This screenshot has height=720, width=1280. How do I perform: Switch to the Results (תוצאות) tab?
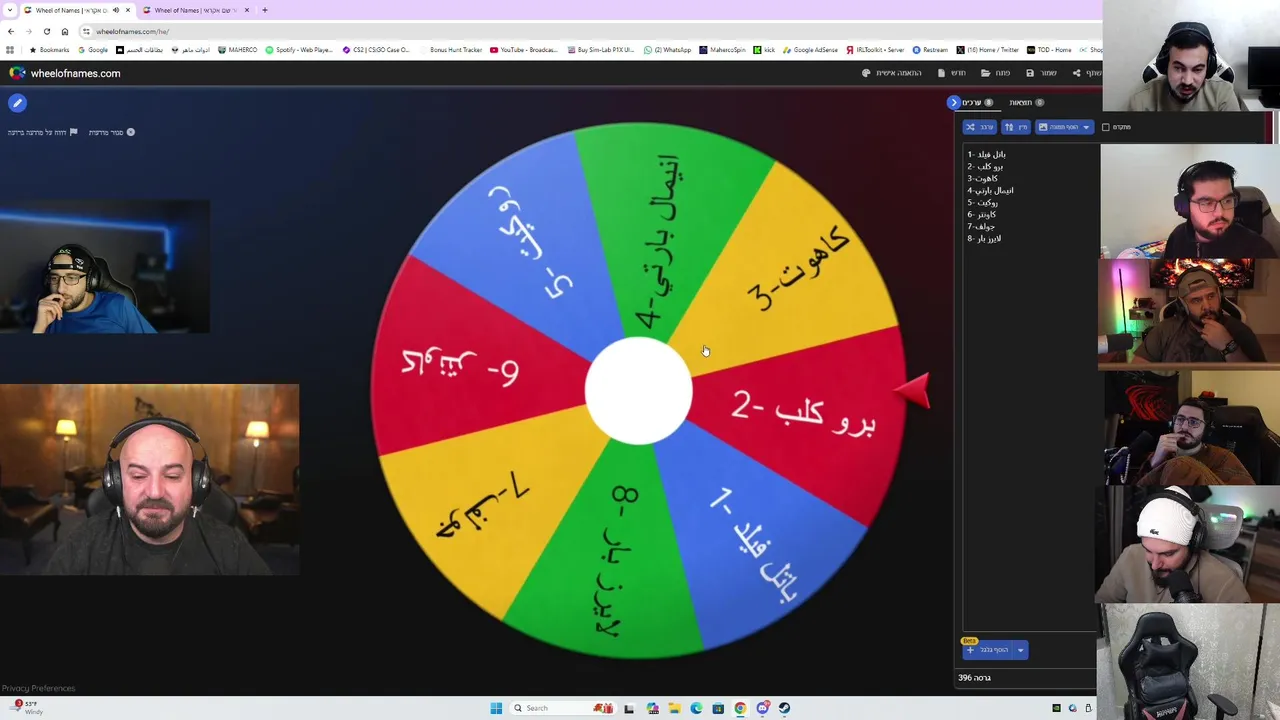[x=1026, y=102]
